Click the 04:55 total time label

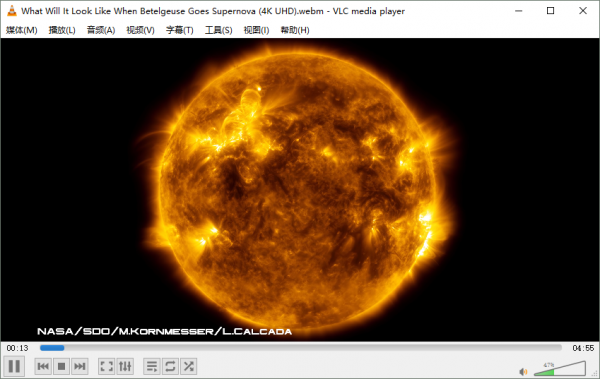[x=583, y=348]
